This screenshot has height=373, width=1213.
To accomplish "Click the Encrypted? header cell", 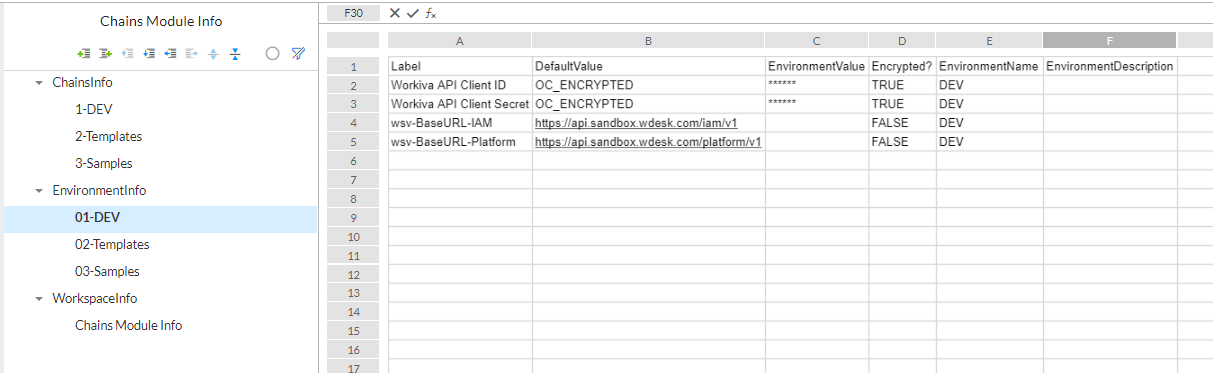I will click(x=902, y=66).
